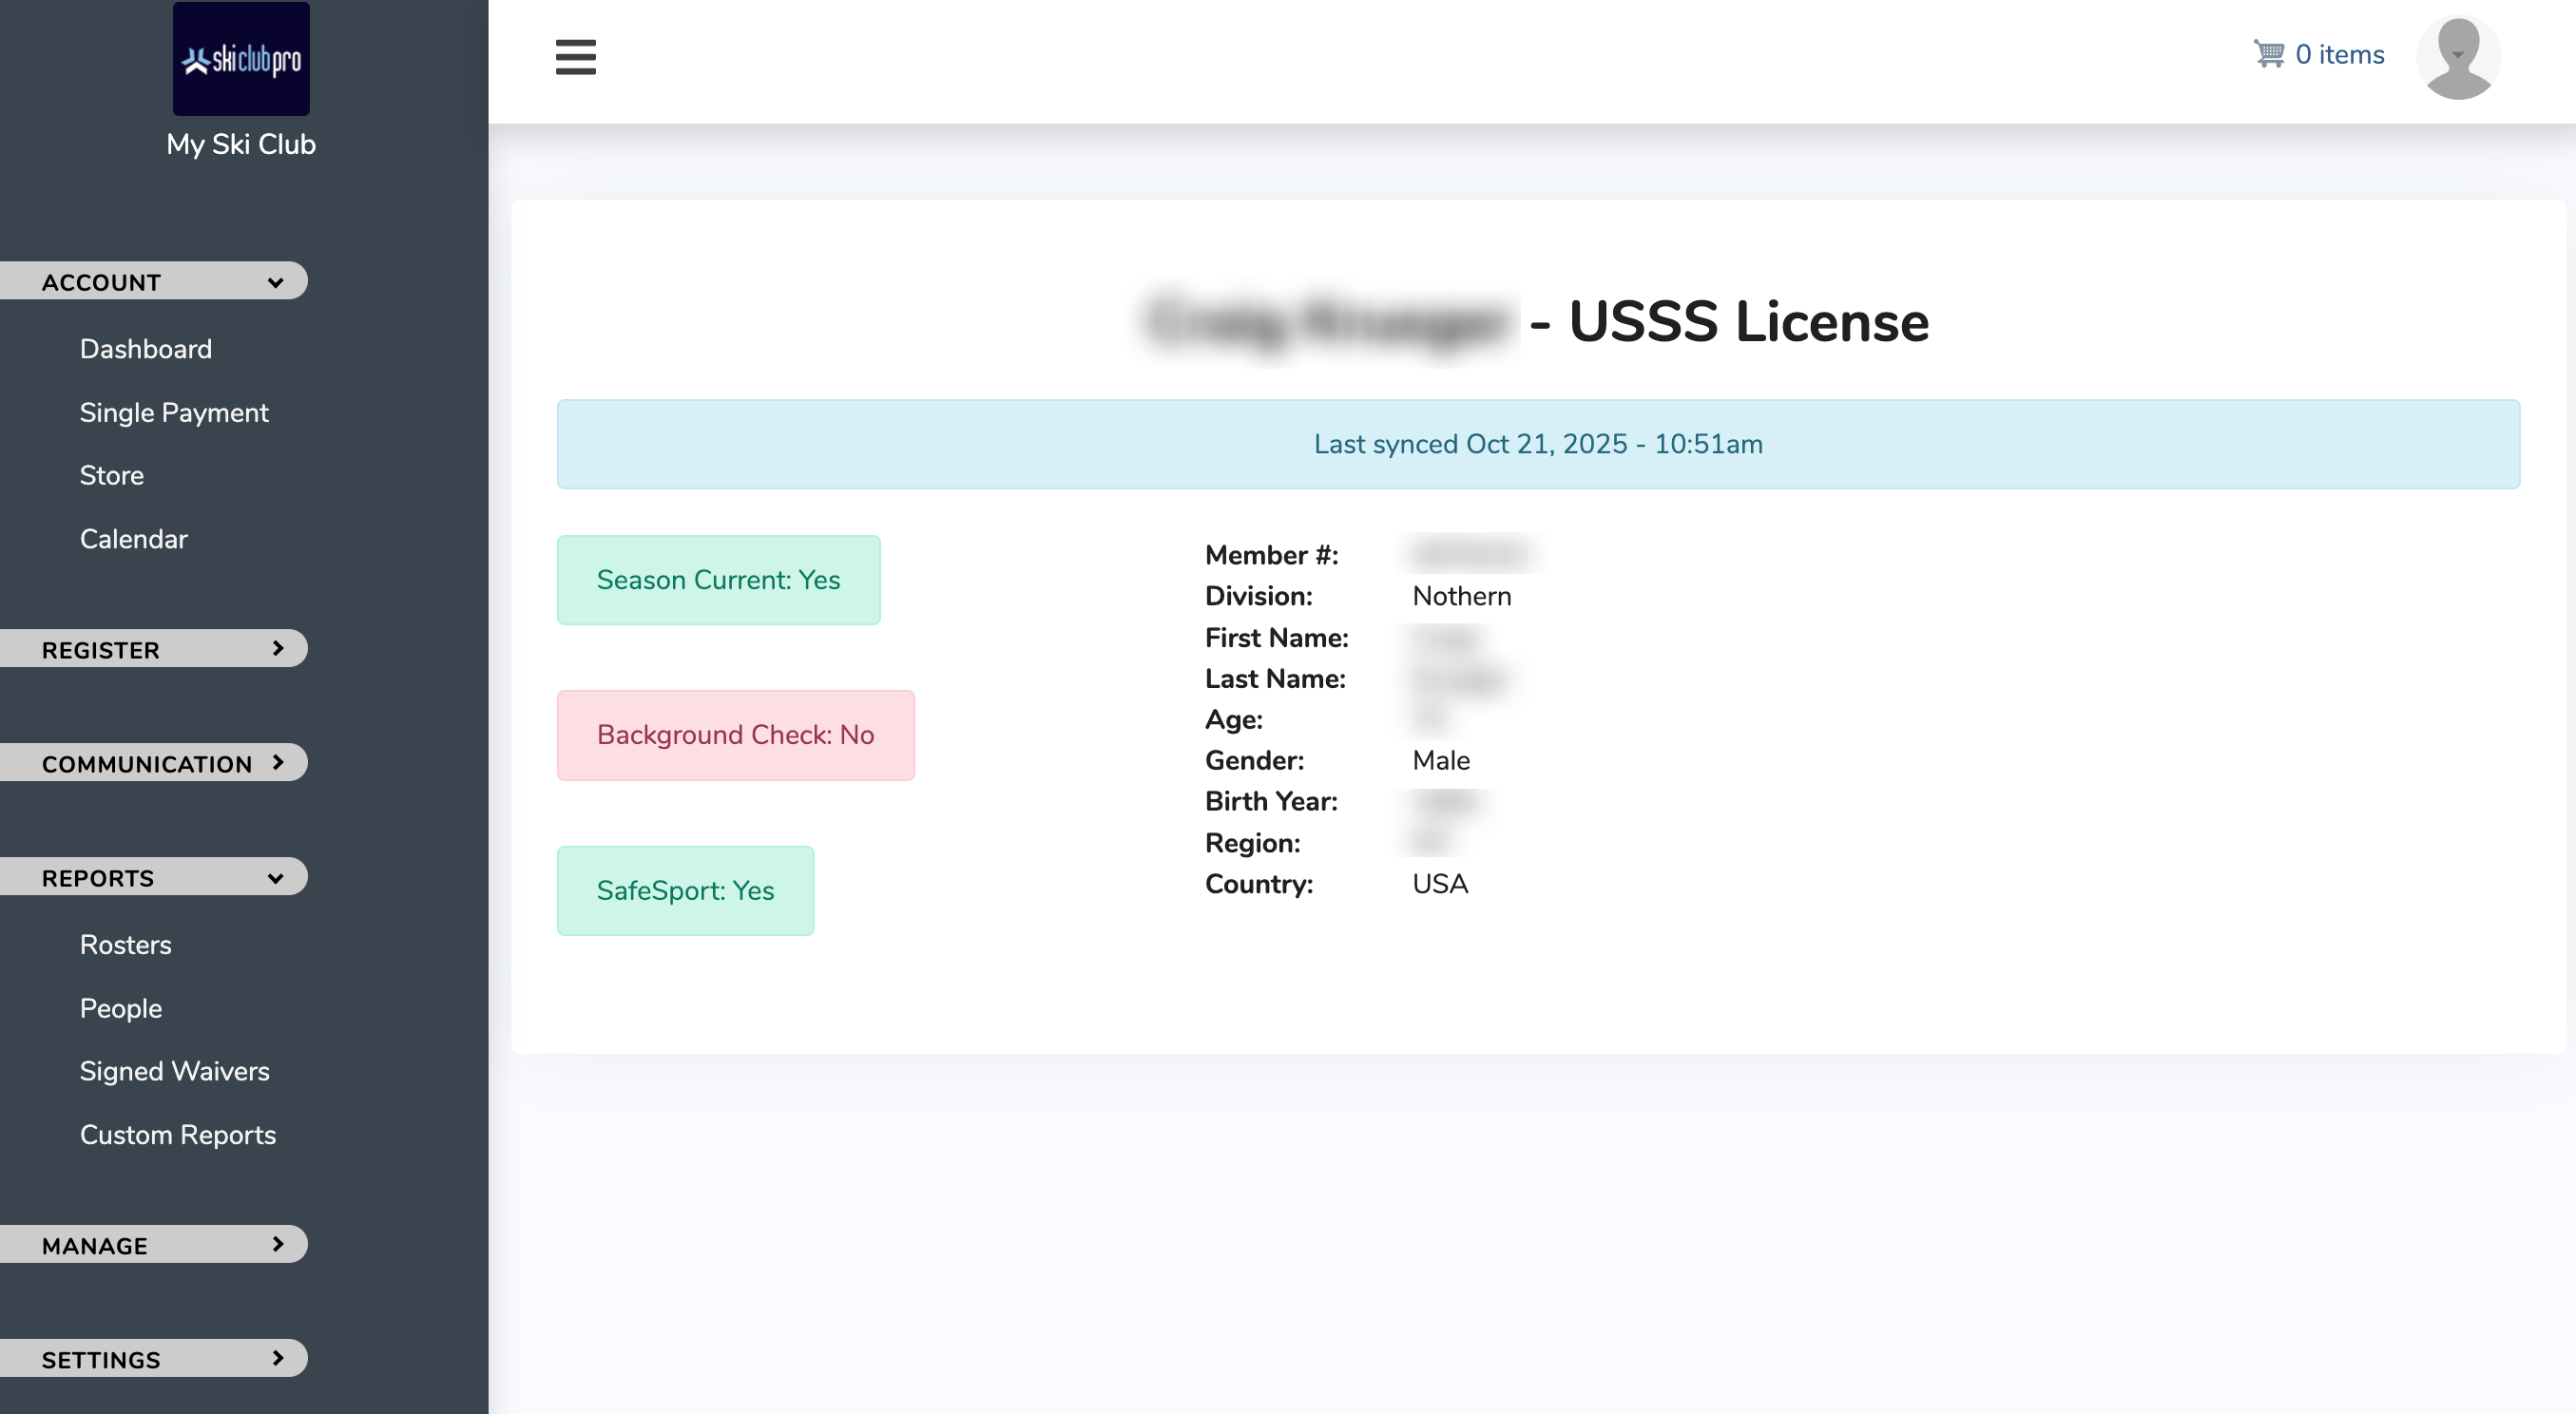This screenshot has width=2576, height=1414.
Task: Open Single Payment page
Action: [x=174, y=412]
